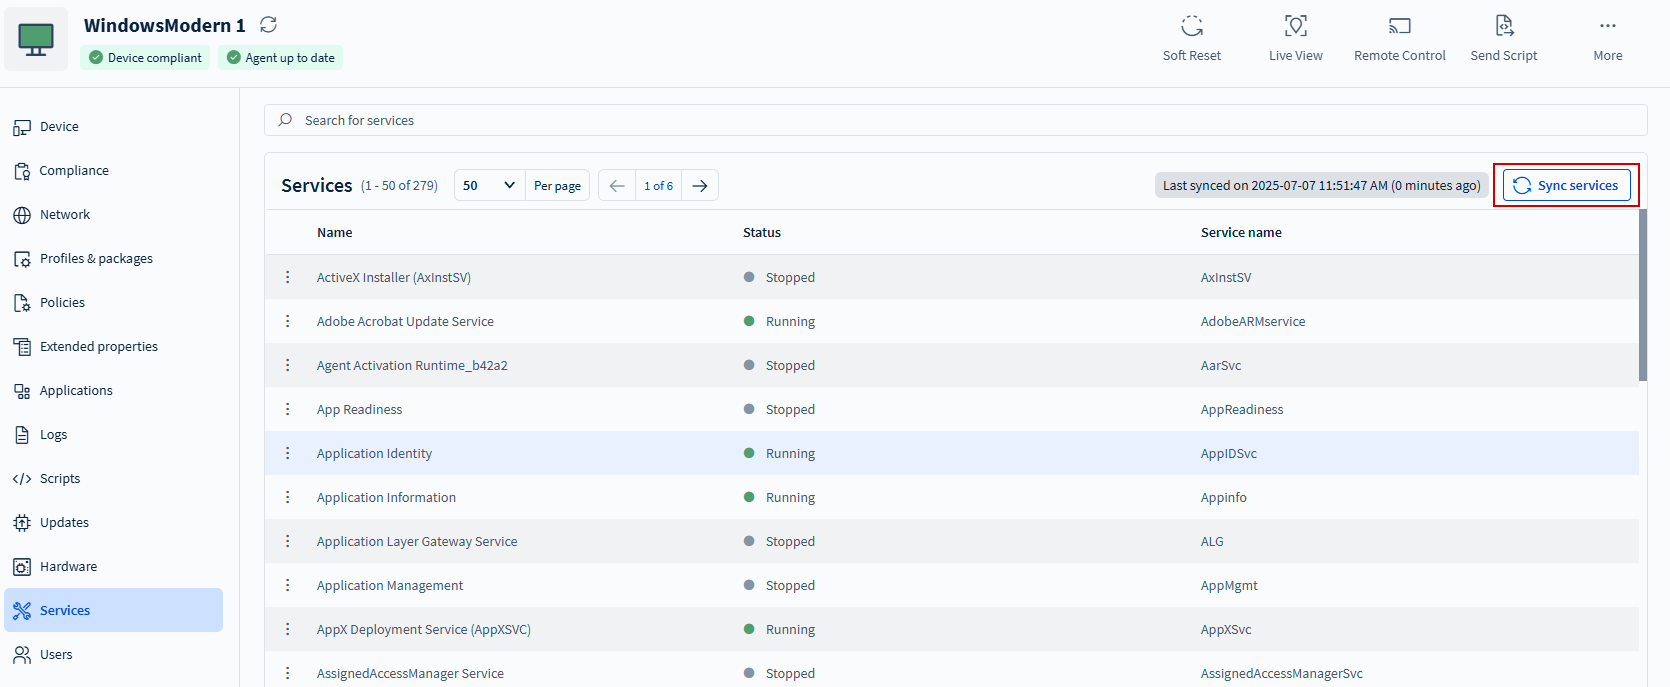Refresh device icon next to WindowsModern 1
This screenshot has height=687, width=1670.
pos(268,25)
